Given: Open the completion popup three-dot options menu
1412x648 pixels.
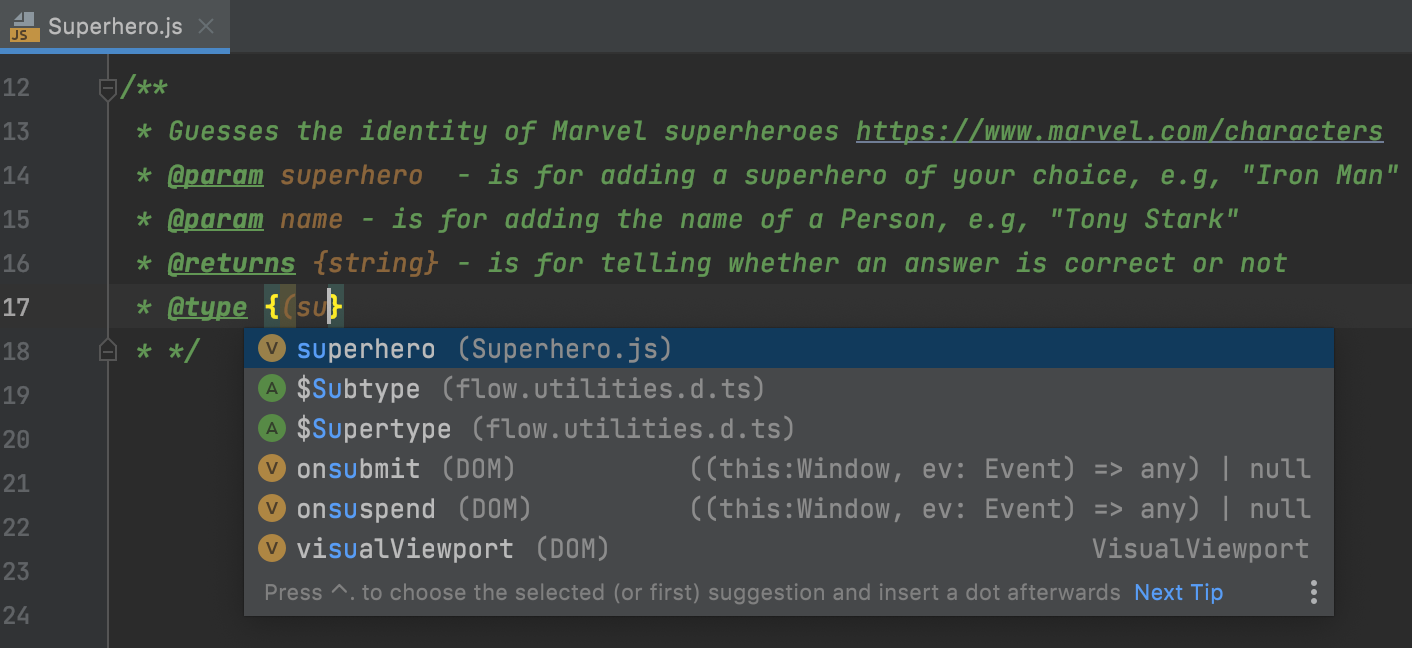Looking at the screenshot, I should [x=1313, y=593].
